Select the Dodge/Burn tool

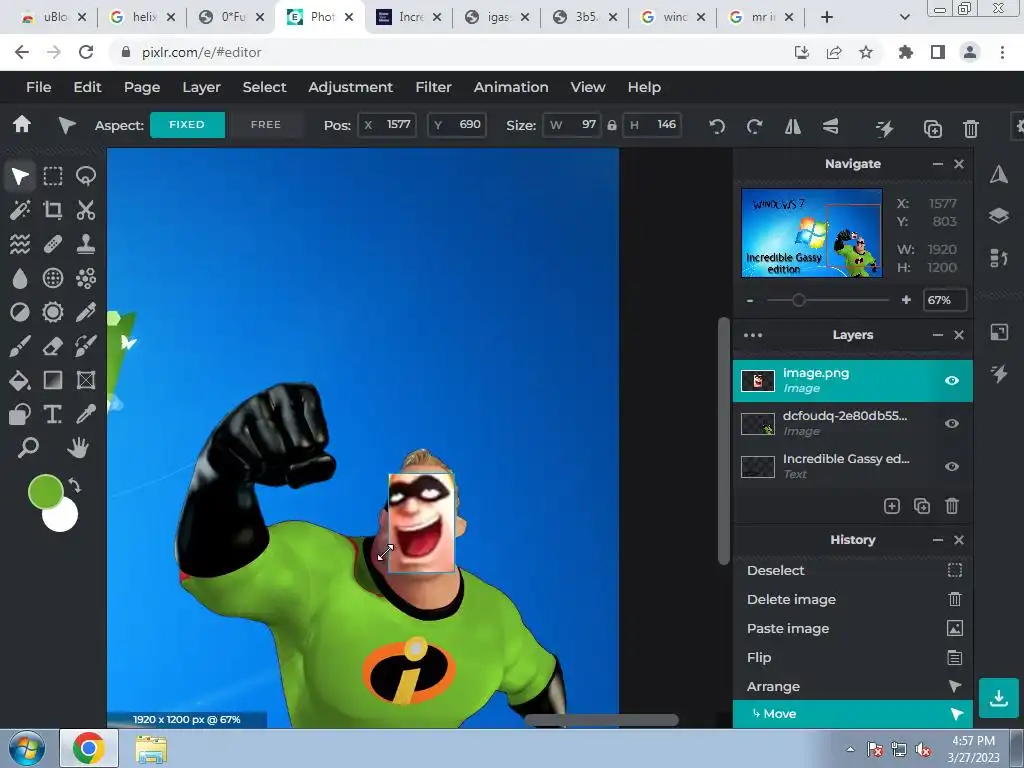pyautogui.click(x=20, y=312)
